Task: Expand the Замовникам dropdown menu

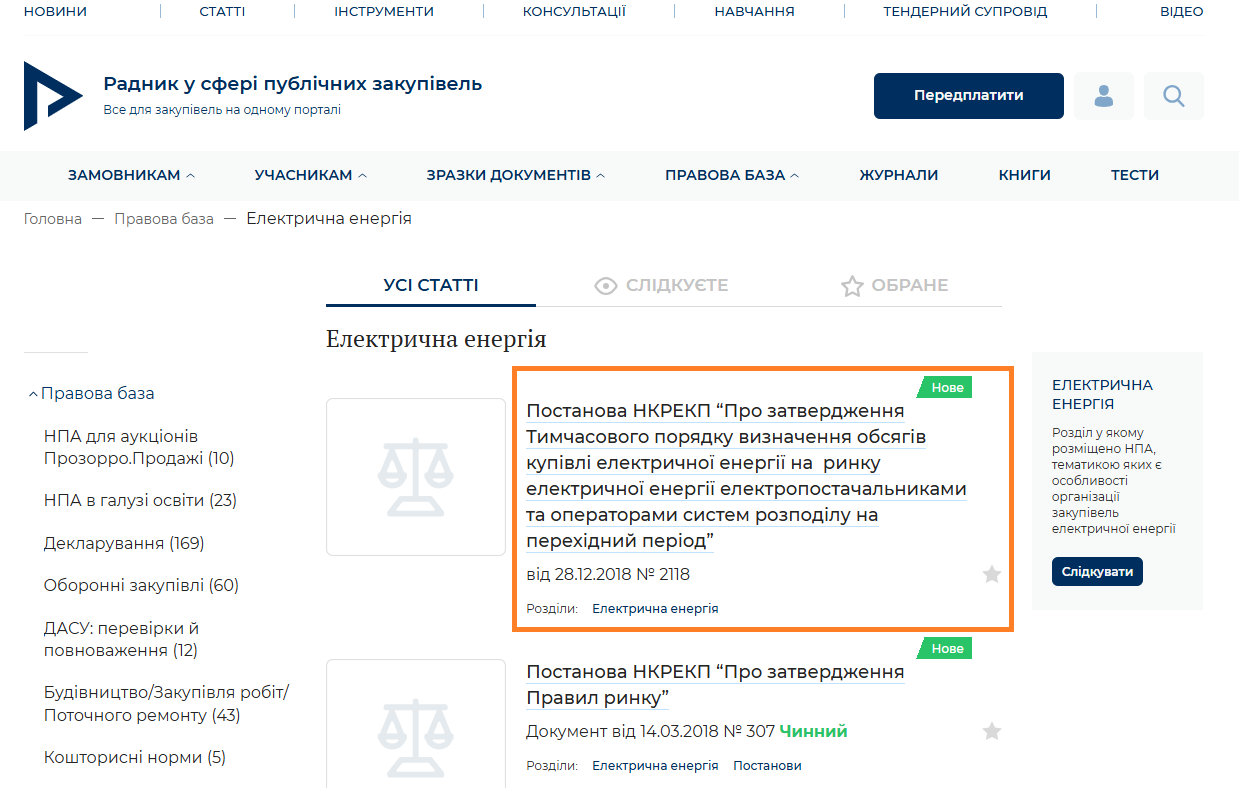Action: click(x=131, y=175)
